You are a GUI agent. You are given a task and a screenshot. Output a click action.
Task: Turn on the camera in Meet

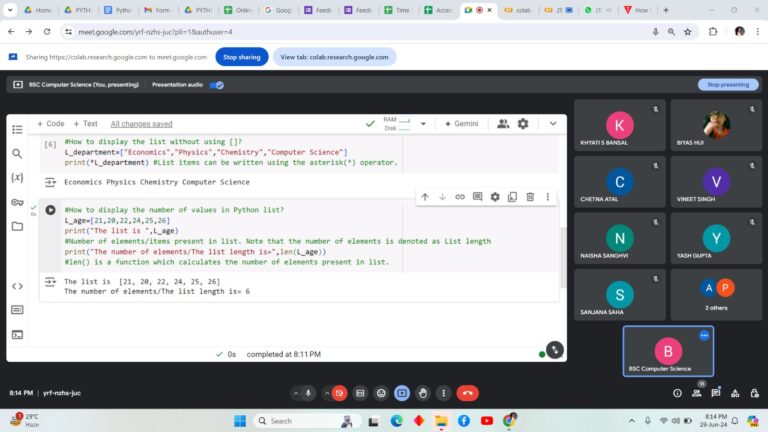click(339, 393)
